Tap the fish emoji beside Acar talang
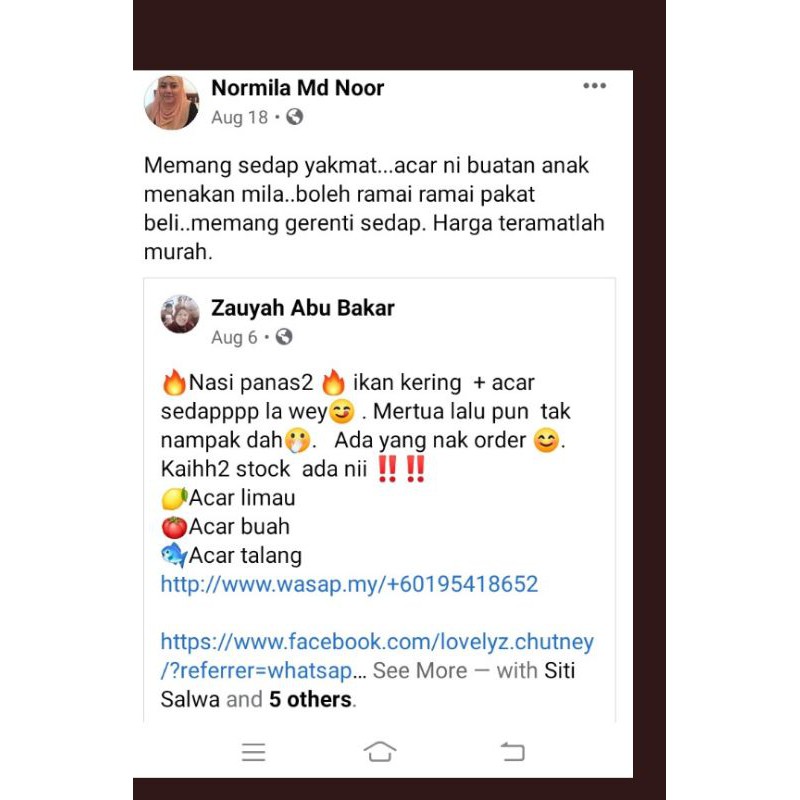The height and width of the screenshot is (800, 800). (x=174, y=555)
